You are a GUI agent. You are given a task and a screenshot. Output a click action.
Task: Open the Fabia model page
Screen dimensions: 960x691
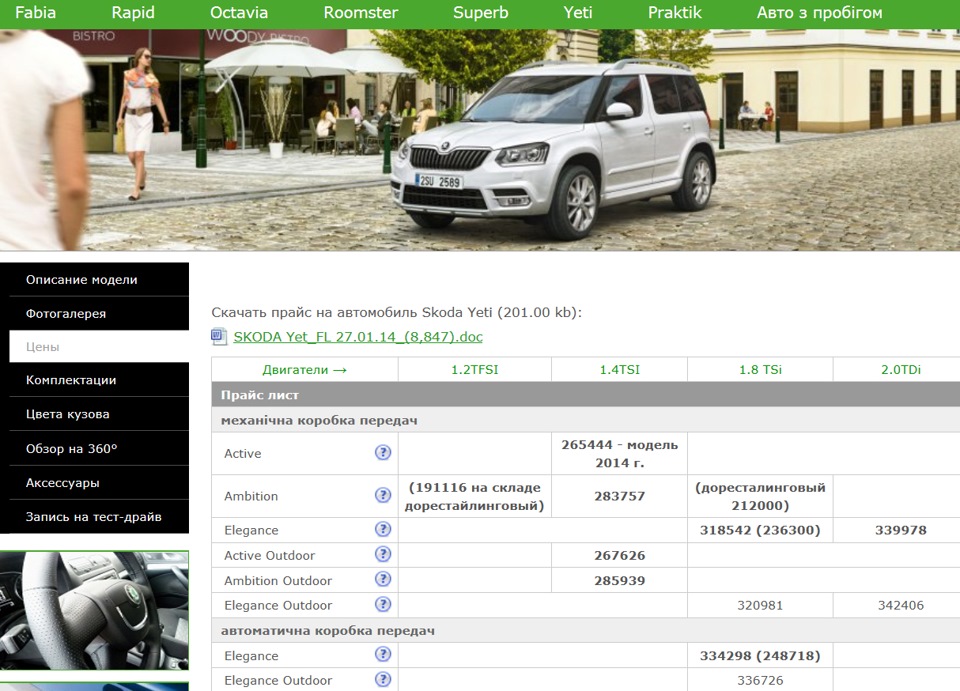point(36,13)
